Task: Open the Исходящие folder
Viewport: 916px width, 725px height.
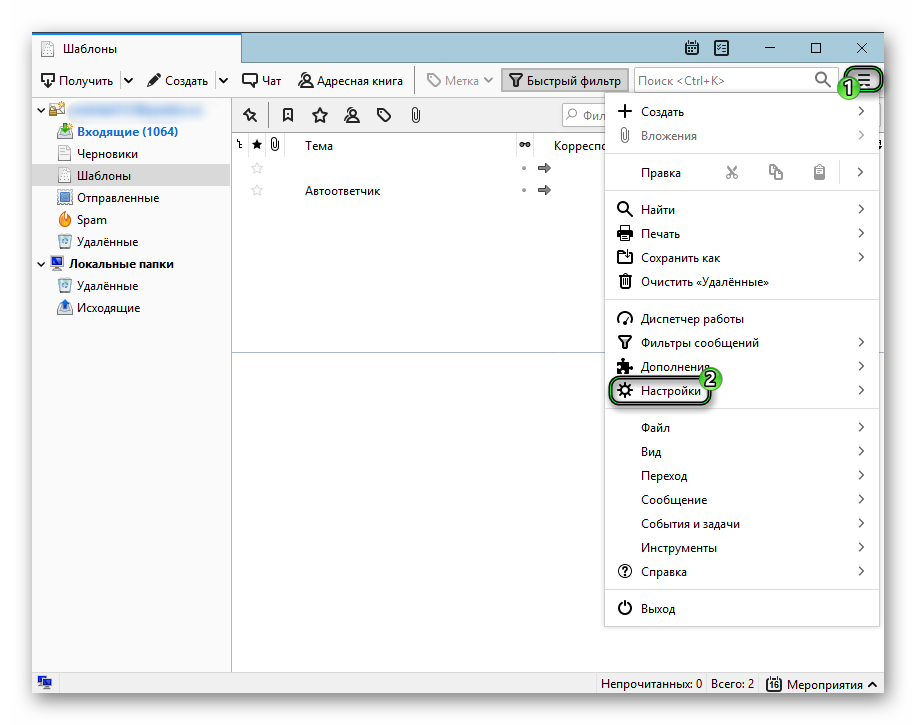Action: [109, 308]
